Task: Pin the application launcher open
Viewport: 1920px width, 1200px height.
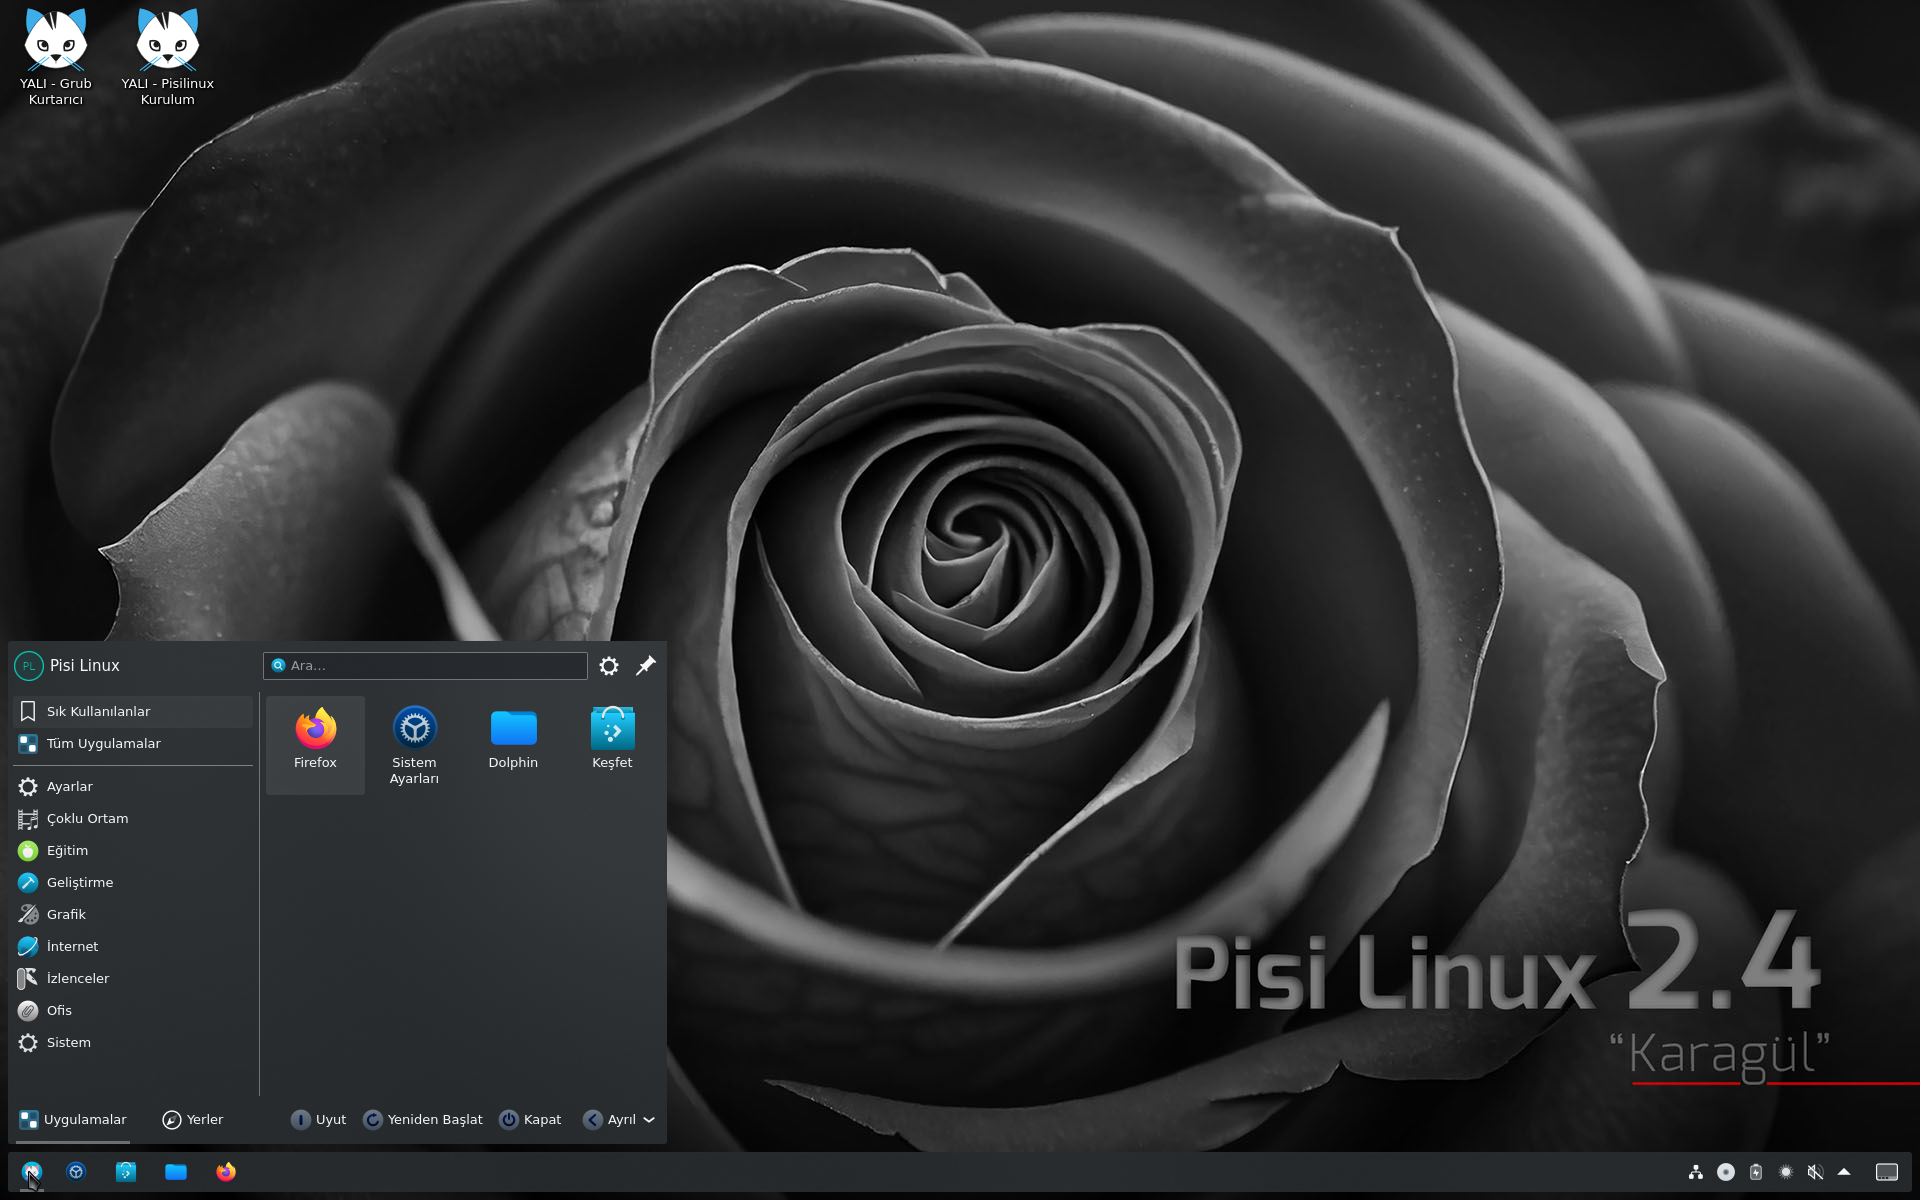Action: click(x=646, y=666)
